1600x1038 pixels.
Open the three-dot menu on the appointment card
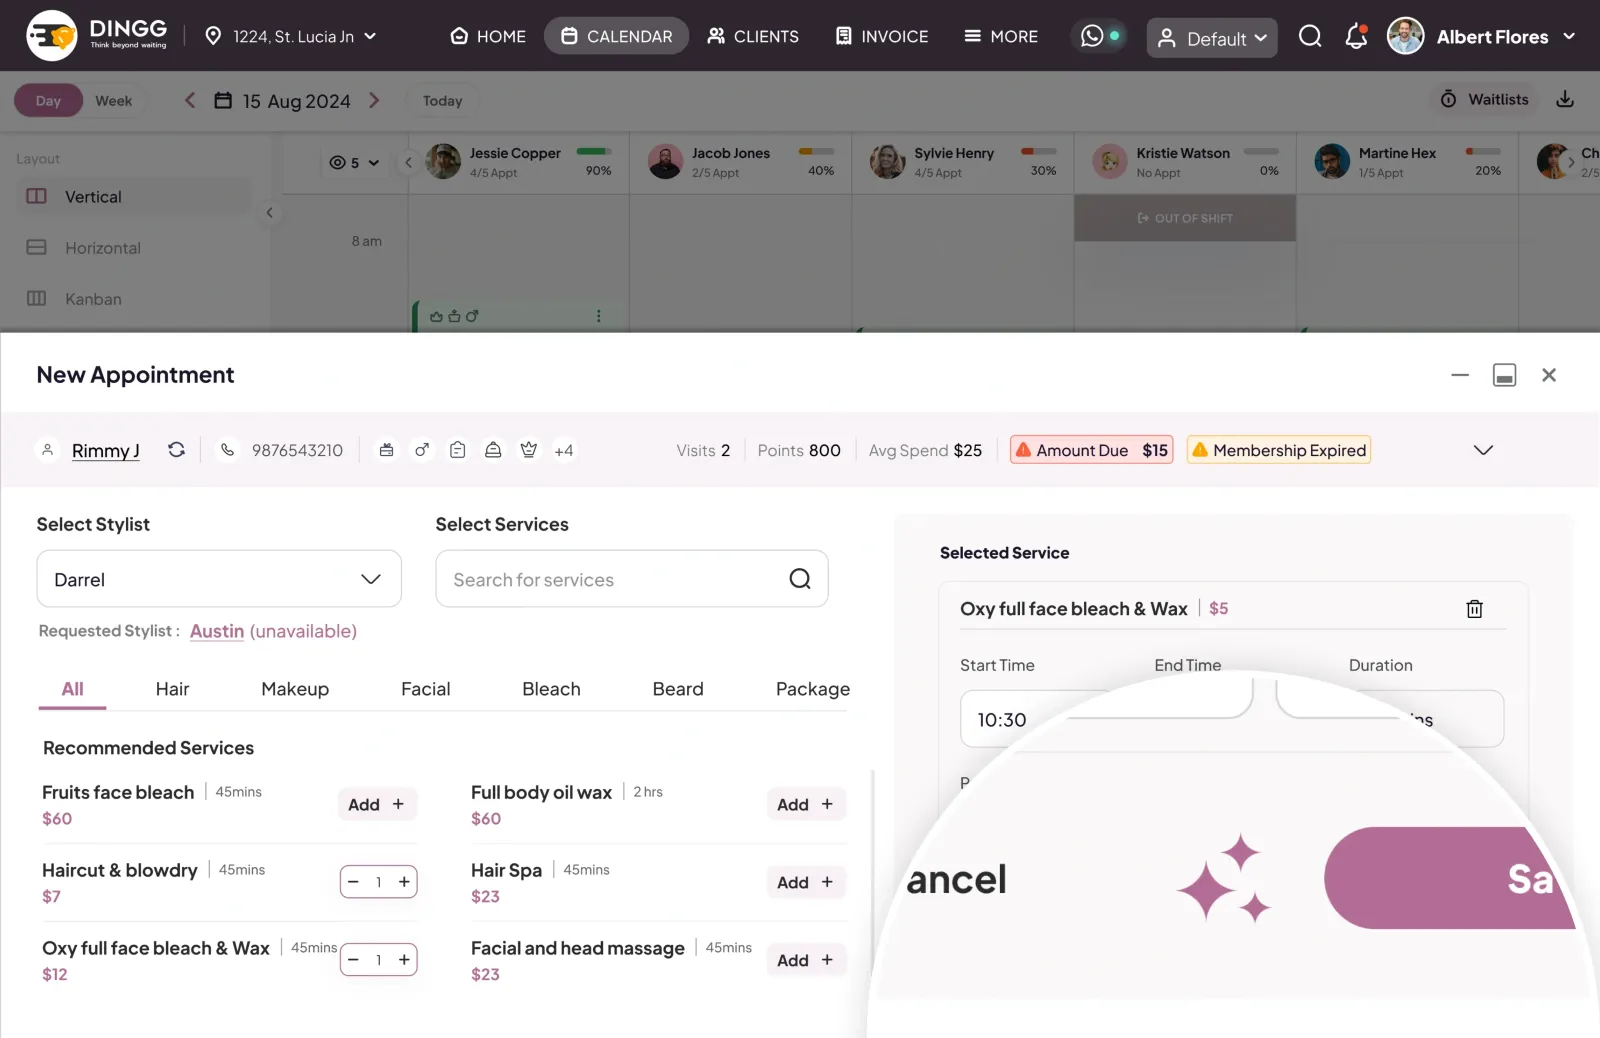[599, 316]
